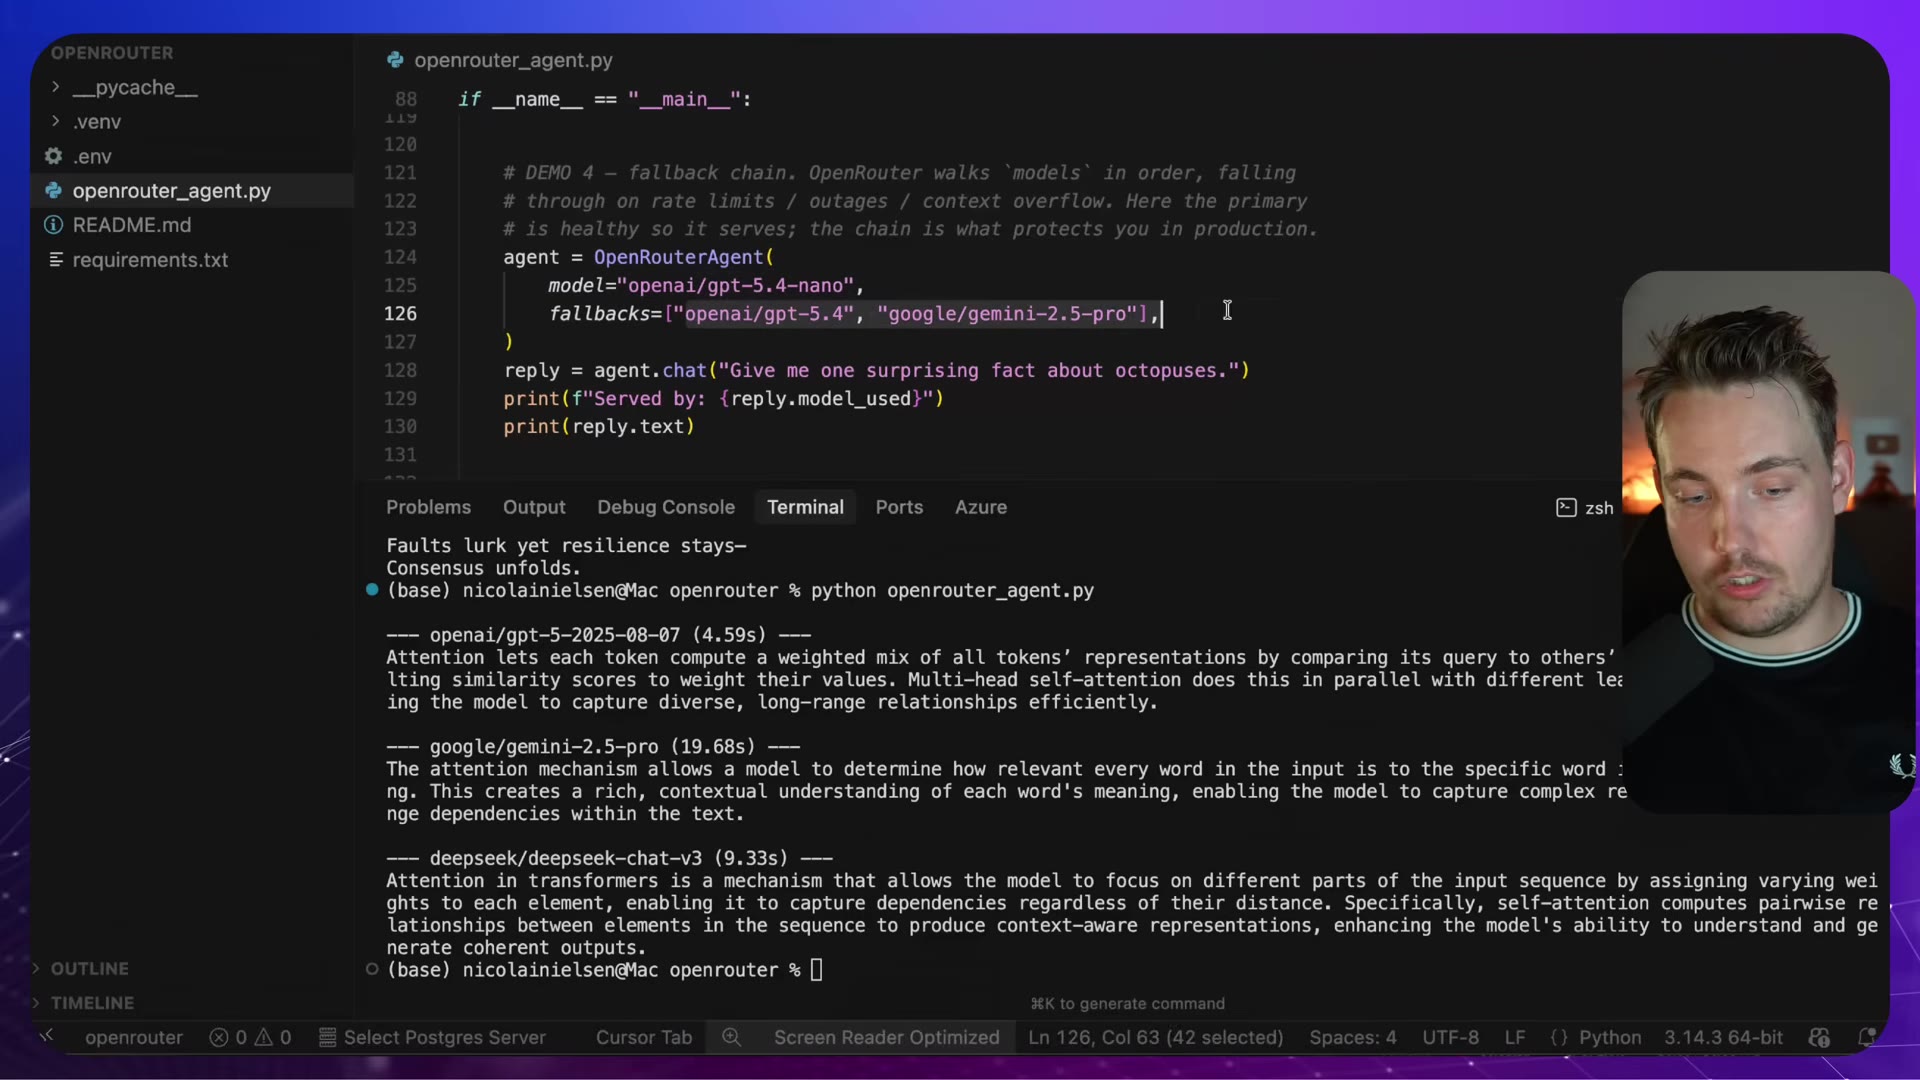Click Cursor Tab in the status bar
This screenshot has height=1080, width=1920.
click(x=644, y=1038)
